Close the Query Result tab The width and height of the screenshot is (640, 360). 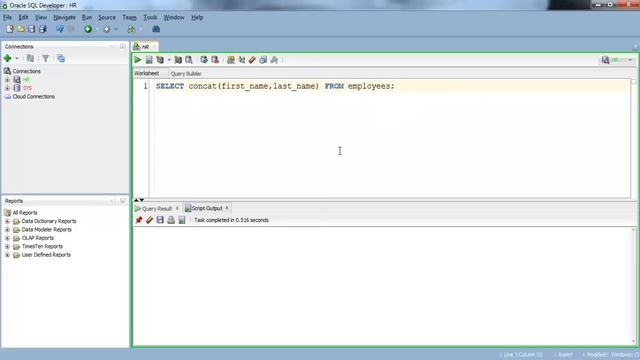pos(177,209)
